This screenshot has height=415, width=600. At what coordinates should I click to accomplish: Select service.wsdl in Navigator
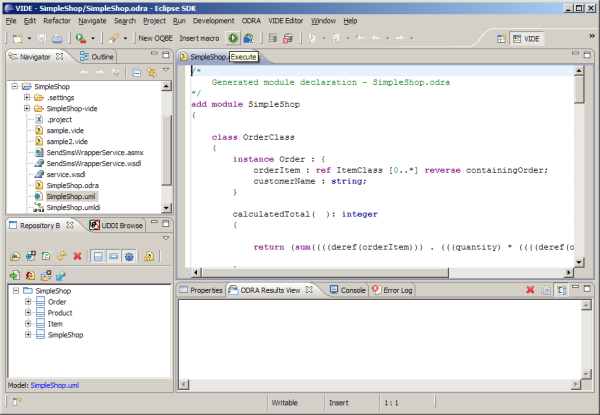[x=66, y=174]
